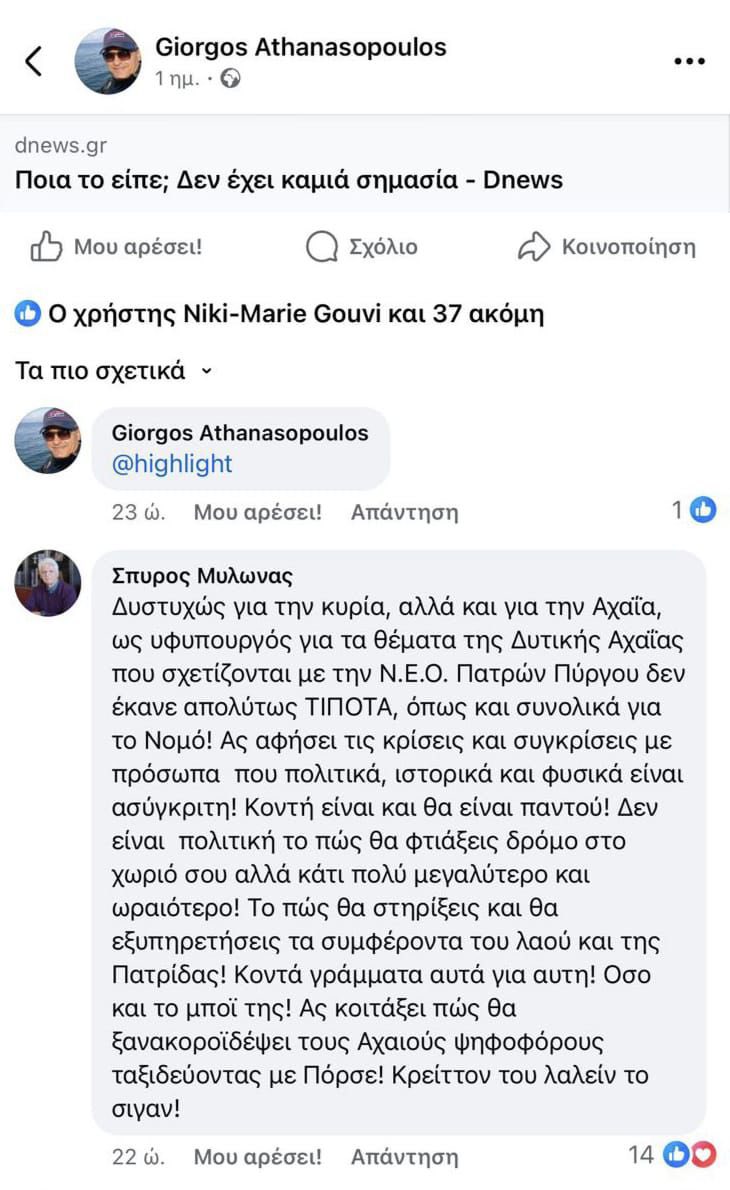Viewport: 730px width, 1190px height.
Task: Tap the share arrow icon
Action: (535, 247)
